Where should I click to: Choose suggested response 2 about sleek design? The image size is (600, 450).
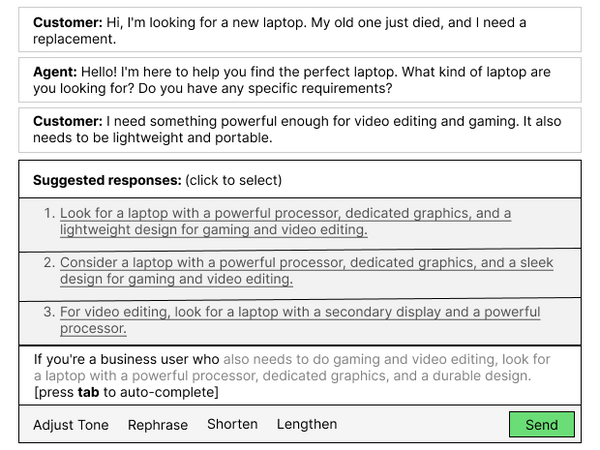coord(306,271)
